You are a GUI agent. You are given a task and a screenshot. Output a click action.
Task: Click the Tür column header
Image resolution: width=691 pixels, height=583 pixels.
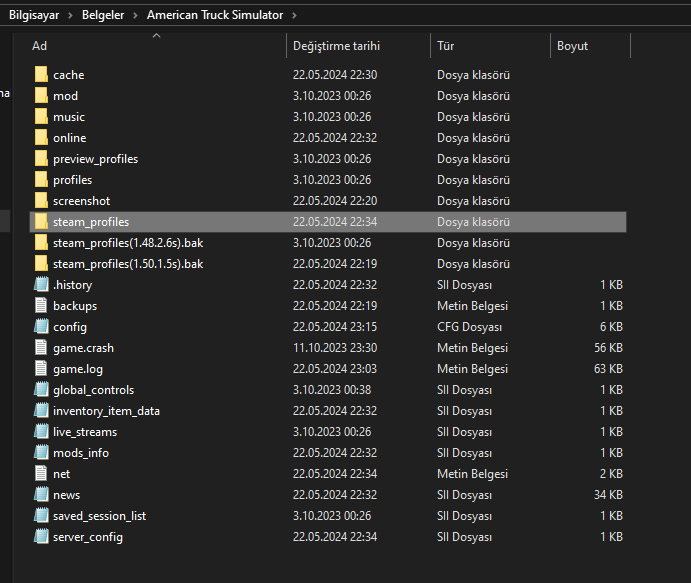coord(446,46)
